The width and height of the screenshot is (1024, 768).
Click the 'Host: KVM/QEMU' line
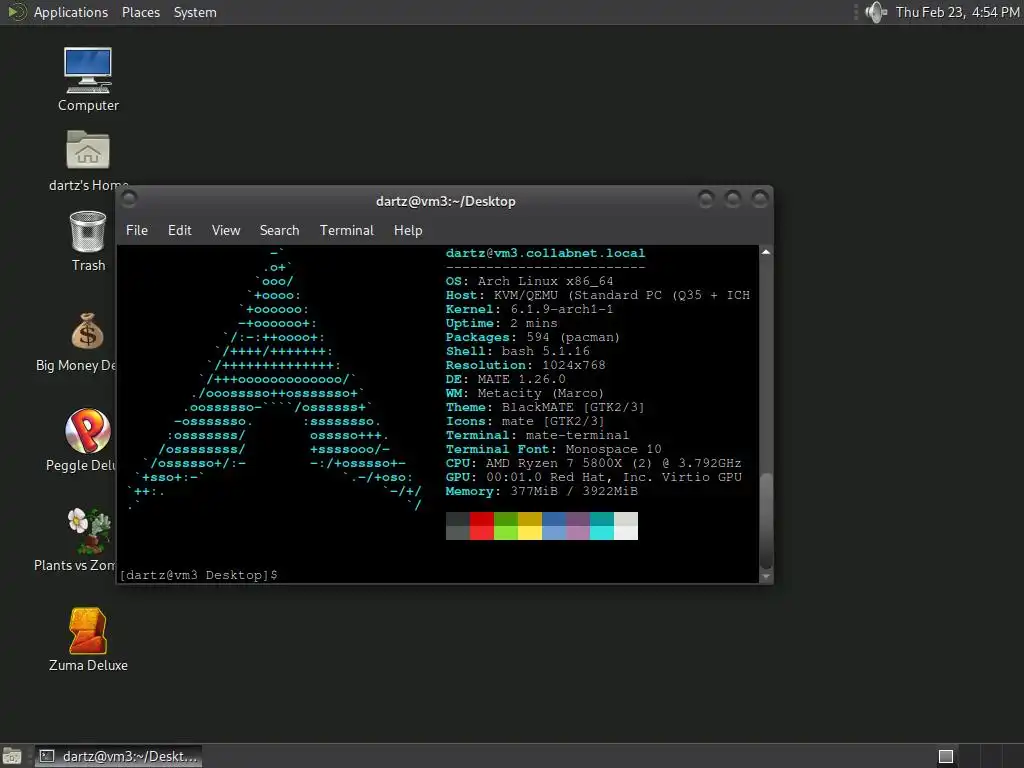598,295
